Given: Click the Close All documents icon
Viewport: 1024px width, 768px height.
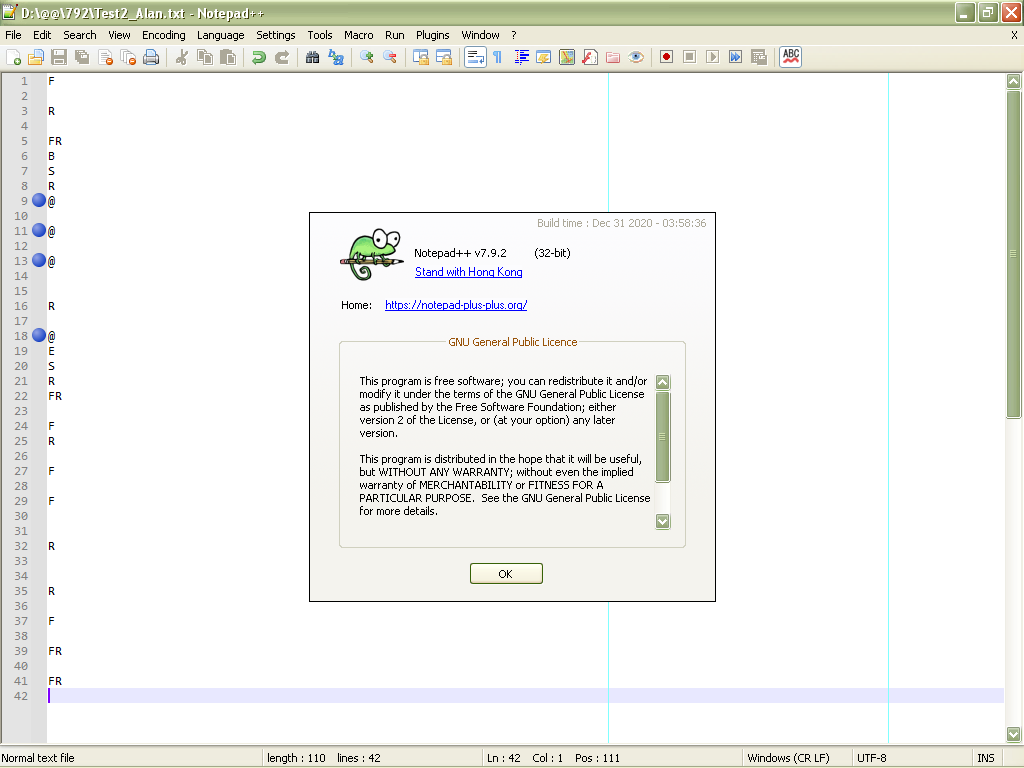Looking at the screenshot, I should coord(129,57).
